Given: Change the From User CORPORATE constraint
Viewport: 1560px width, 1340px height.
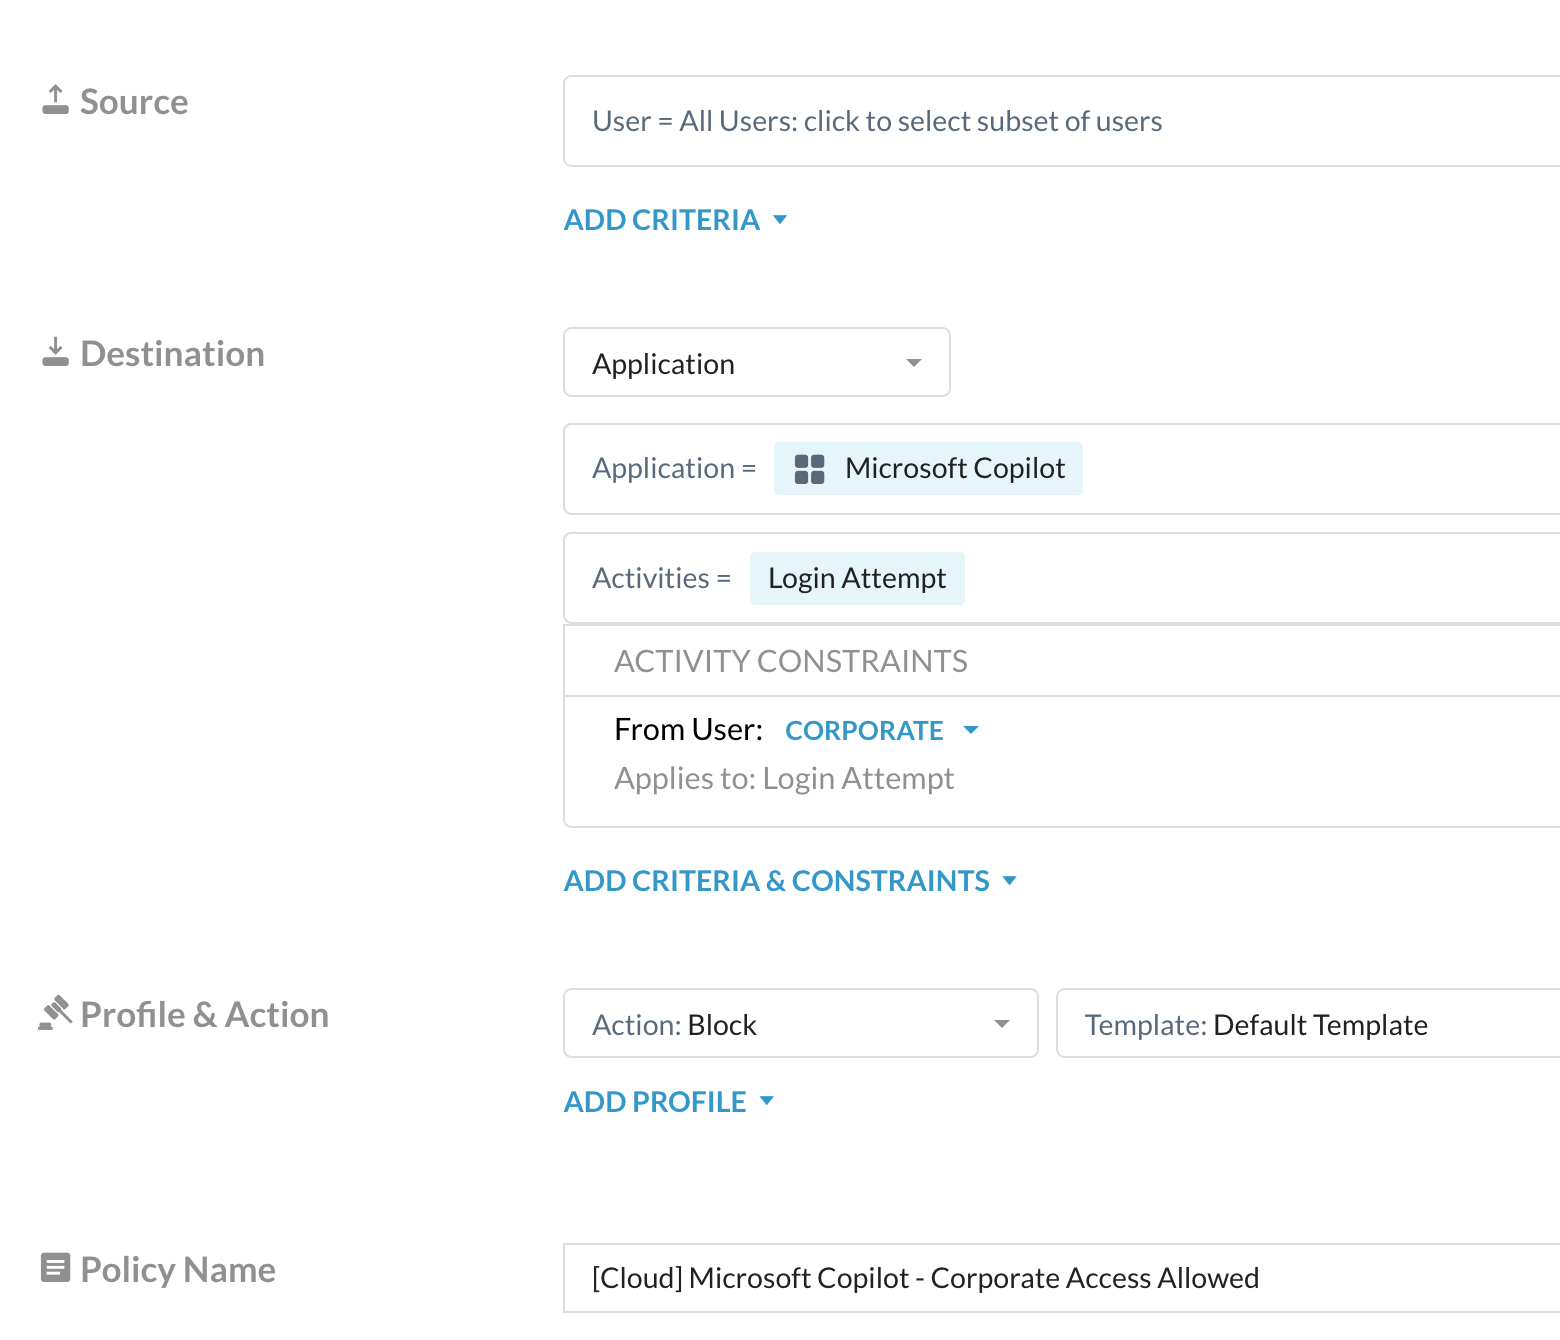Looking at the screenshot, I should tap(881, 731).
